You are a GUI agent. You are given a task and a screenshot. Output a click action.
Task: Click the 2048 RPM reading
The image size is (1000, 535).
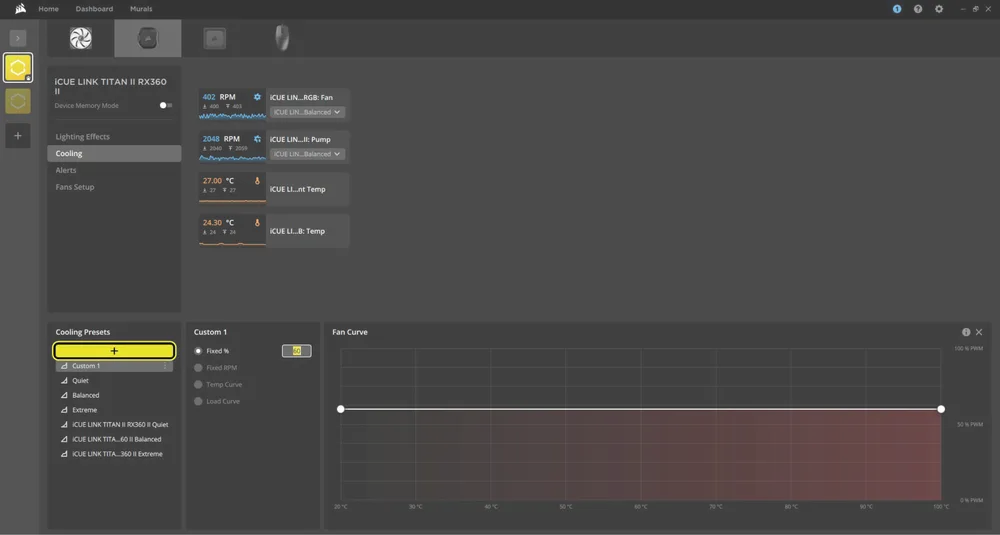(221, 139)
